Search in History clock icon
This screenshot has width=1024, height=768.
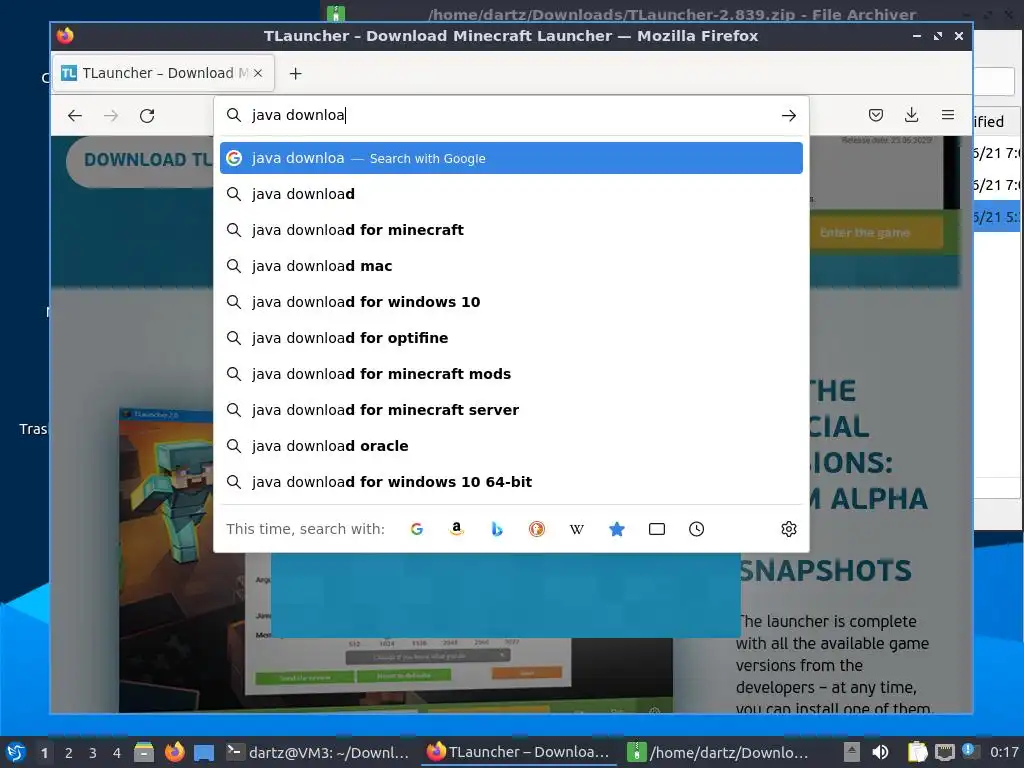[696, 529]
